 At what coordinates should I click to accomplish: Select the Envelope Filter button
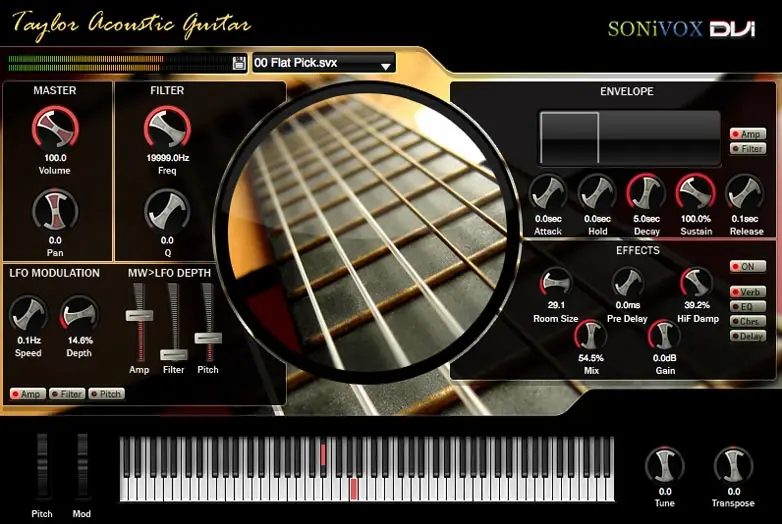[748, 149]
